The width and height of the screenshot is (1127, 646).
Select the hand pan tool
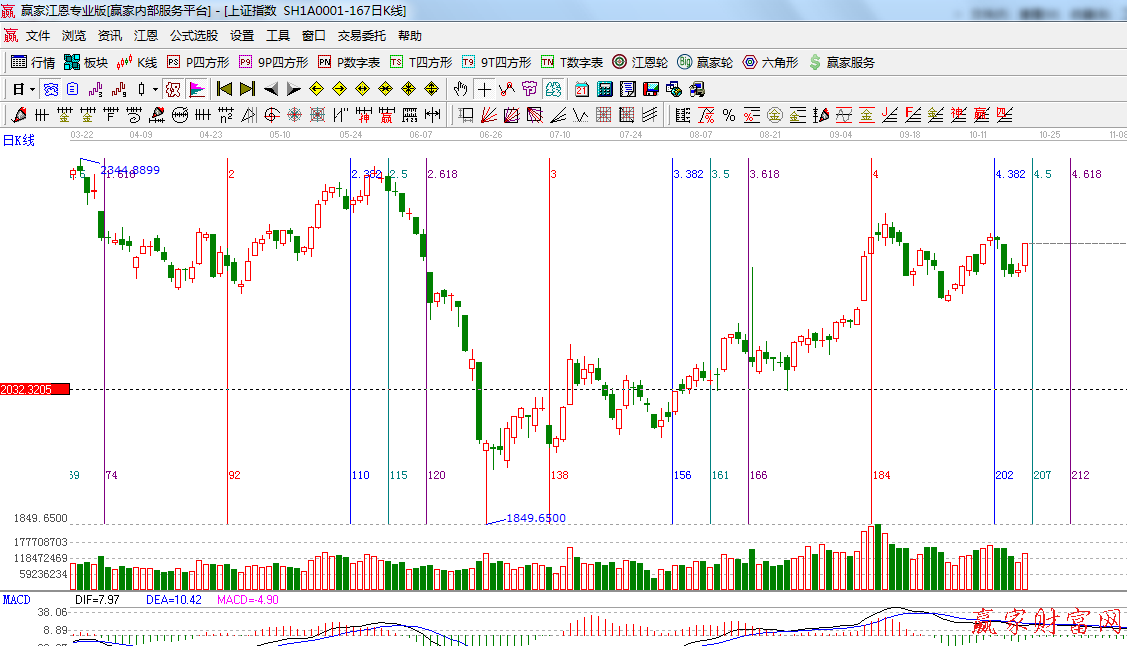point(461,89)
